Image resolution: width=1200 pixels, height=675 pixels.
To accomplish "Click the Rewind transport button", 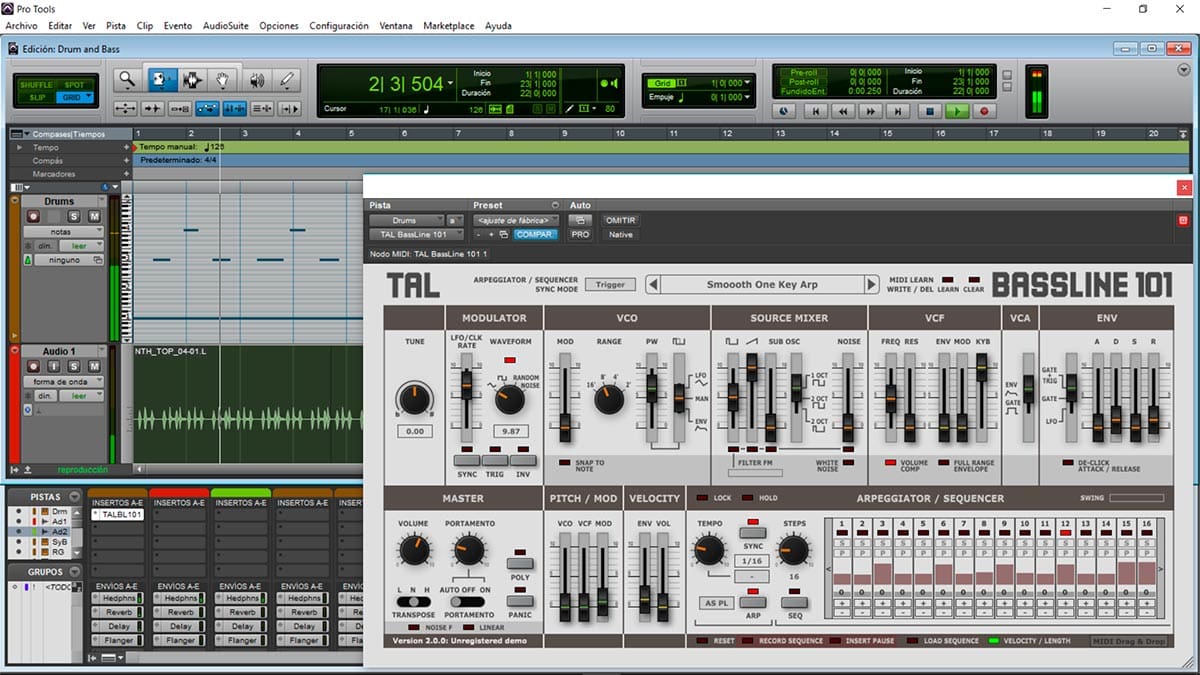I will 843,112.
